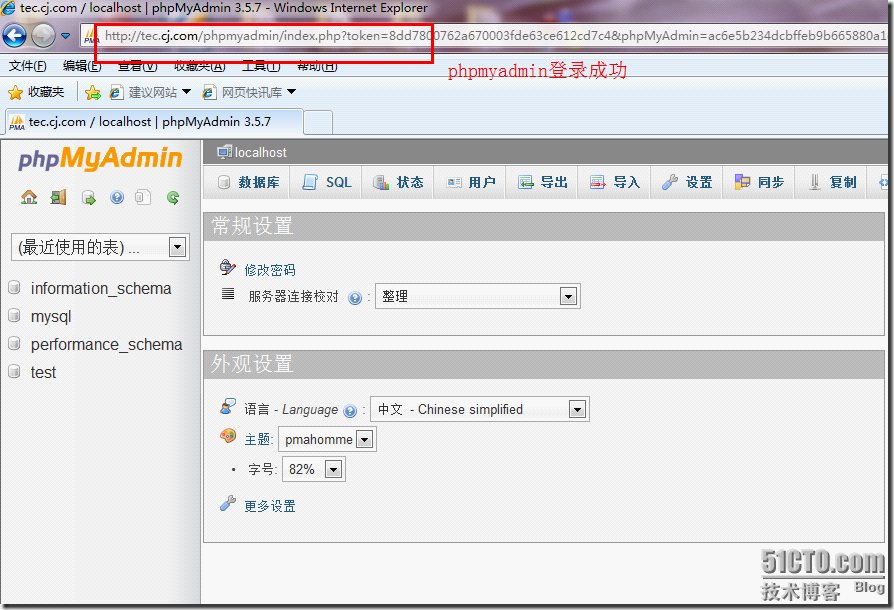Image resolution: width=894 pixels, height=610 pixels.
Task: Go to phpMyAdmin home icon
Action: pyautogui.click(x=29, y=197)
